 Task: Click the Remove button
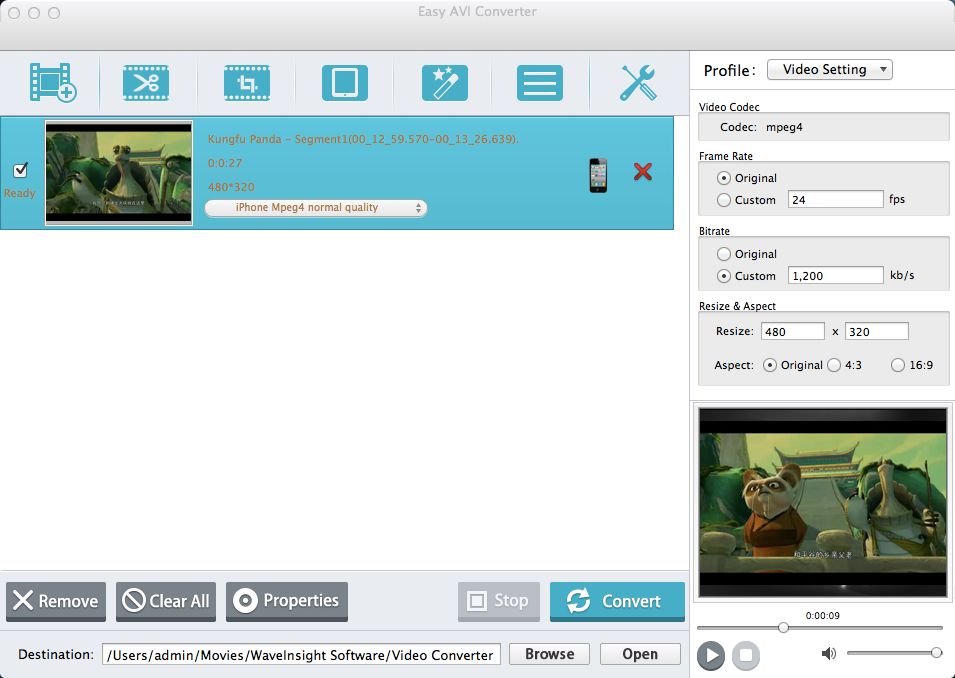[x=56, y=601]
